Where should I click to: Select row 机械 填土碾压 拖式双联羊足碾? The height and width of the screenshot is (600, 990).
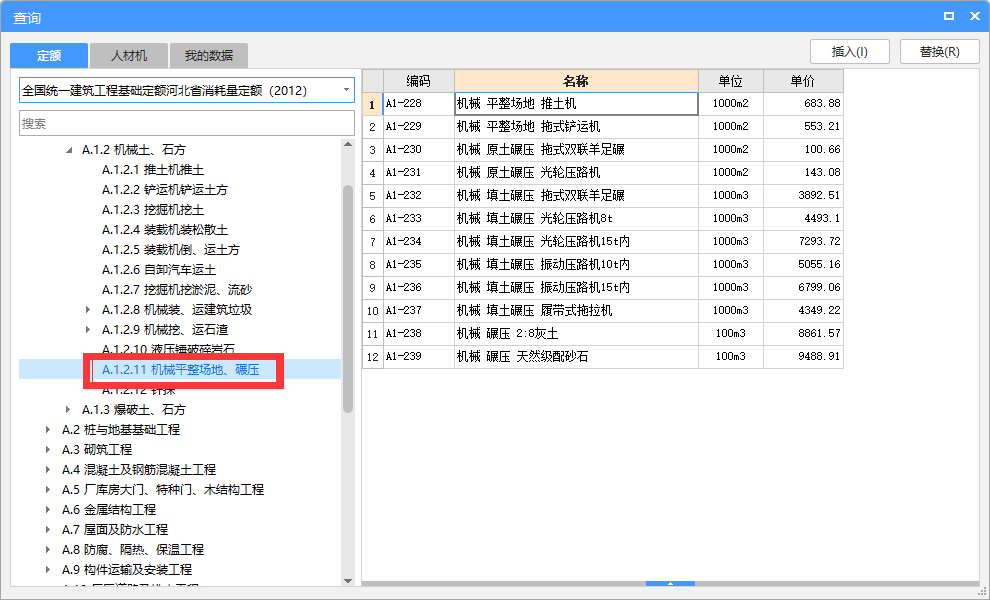pos(576,196)
